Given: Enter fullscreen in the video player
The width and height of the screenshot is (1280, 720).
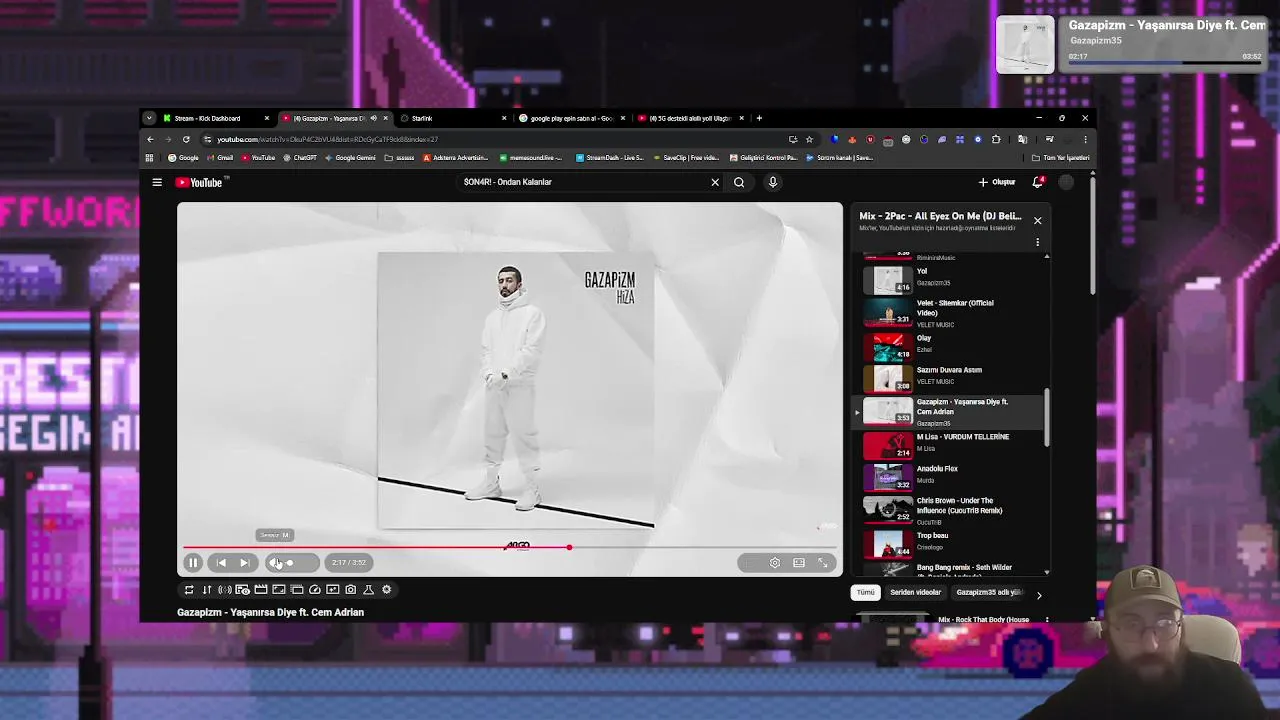Looking at the screenshot, I should click(823, 563).
